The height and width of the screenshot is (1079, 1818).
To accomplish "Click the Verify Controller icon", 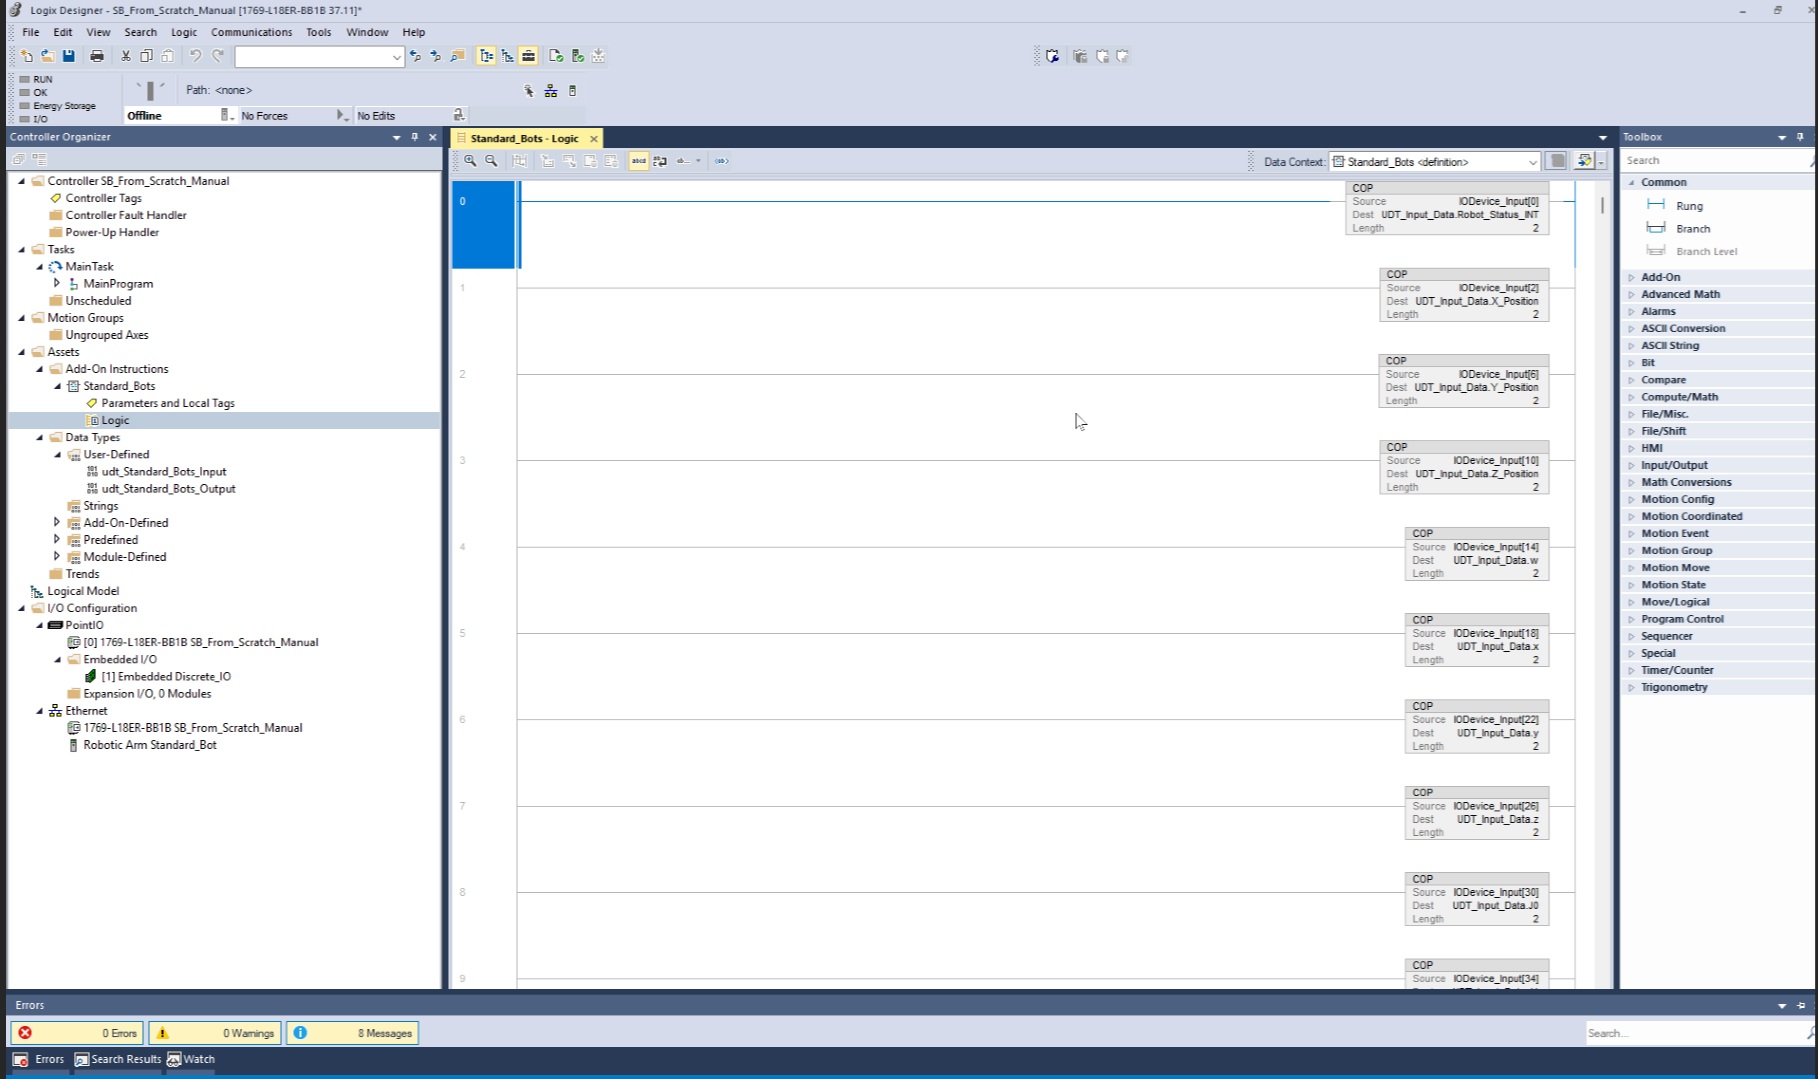I will (x=577, y=56).
